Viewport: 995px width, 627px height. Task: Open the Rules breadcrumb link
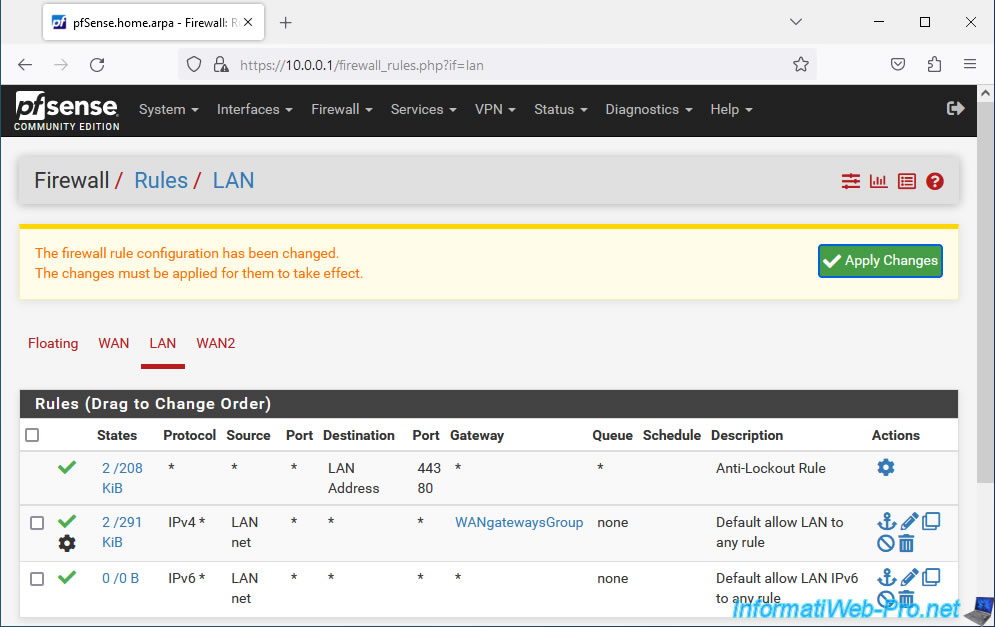coord(161,181)
